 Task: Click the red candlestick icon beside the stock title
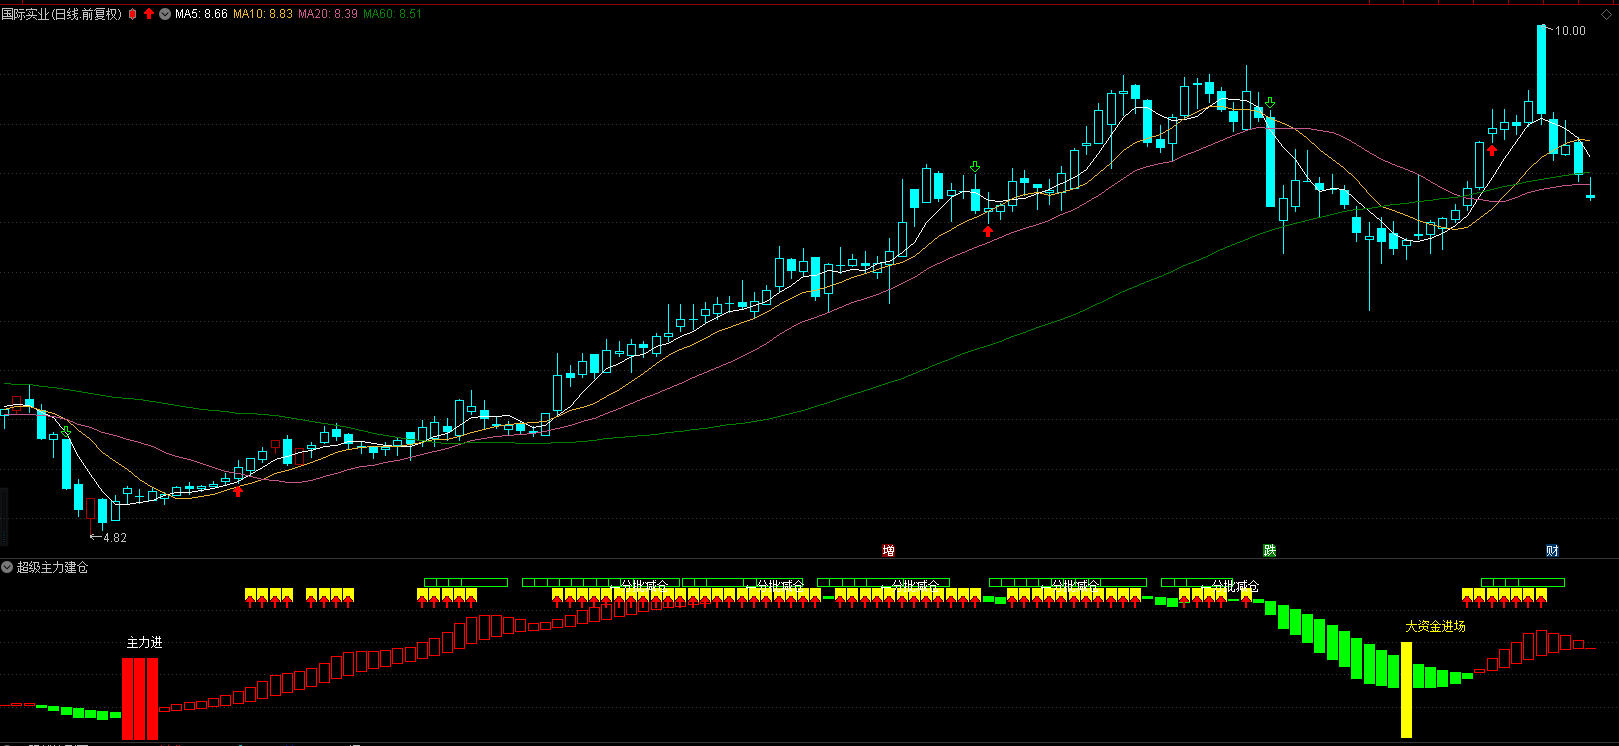tap(133, 14)
